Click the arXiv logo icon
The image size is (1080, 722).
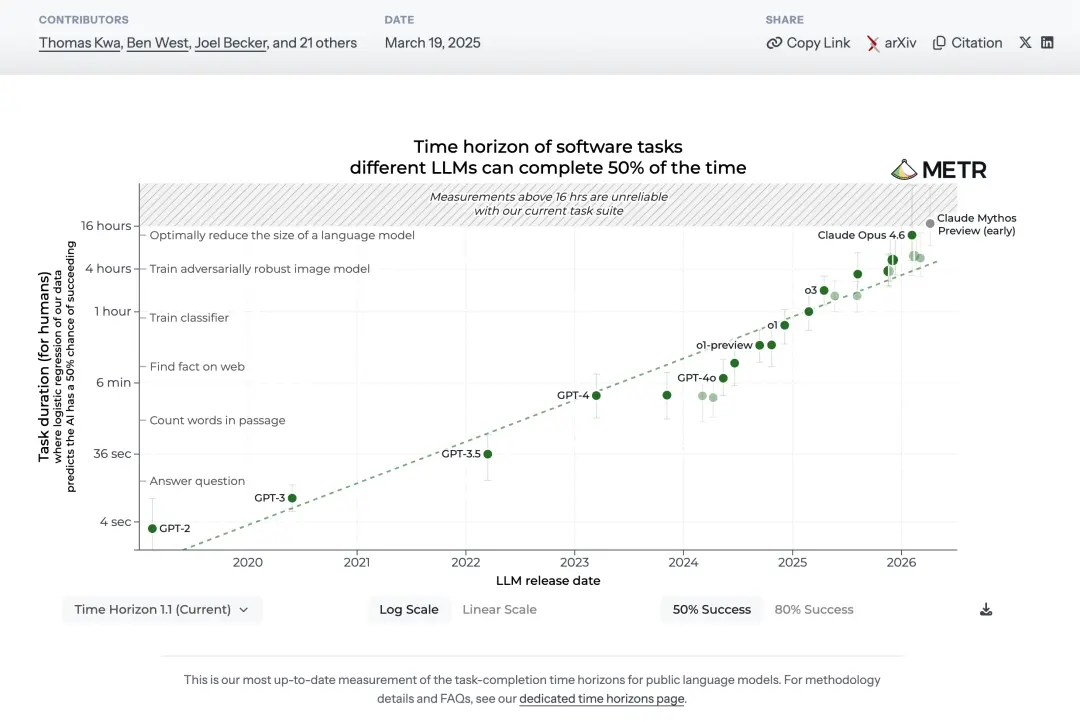pyautogui.click(x=873, y=43)
